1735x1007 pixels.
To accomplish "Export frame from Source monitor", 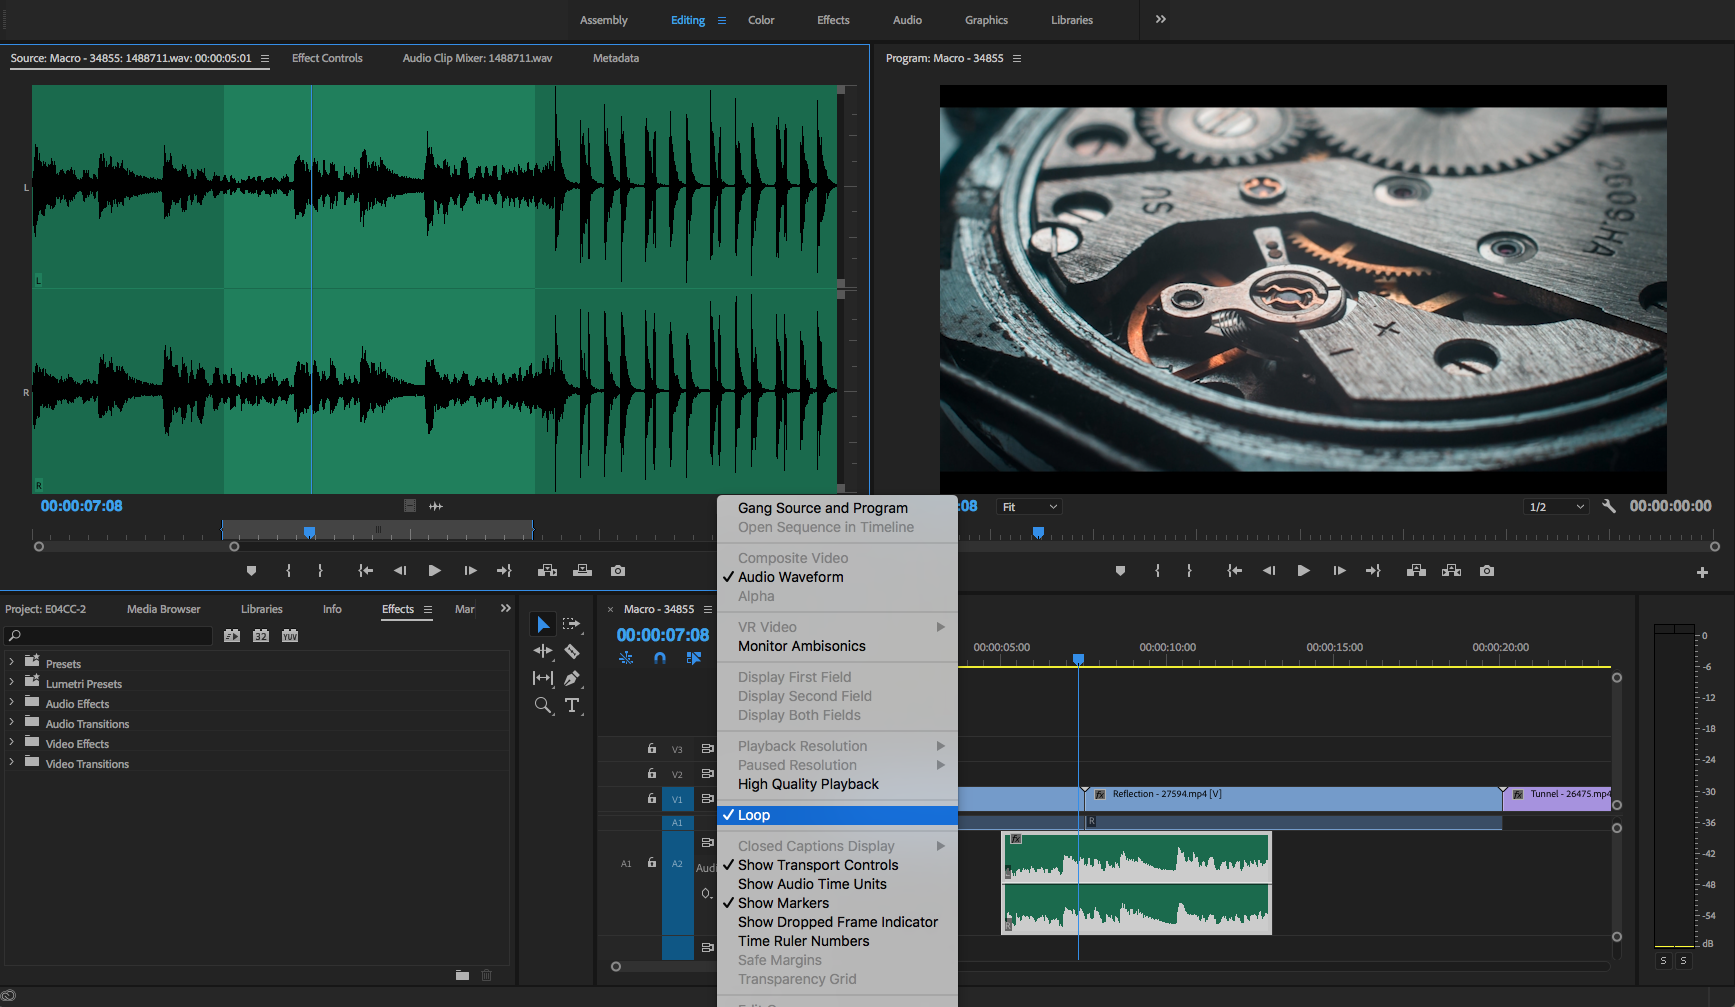I will pos(618,571).
